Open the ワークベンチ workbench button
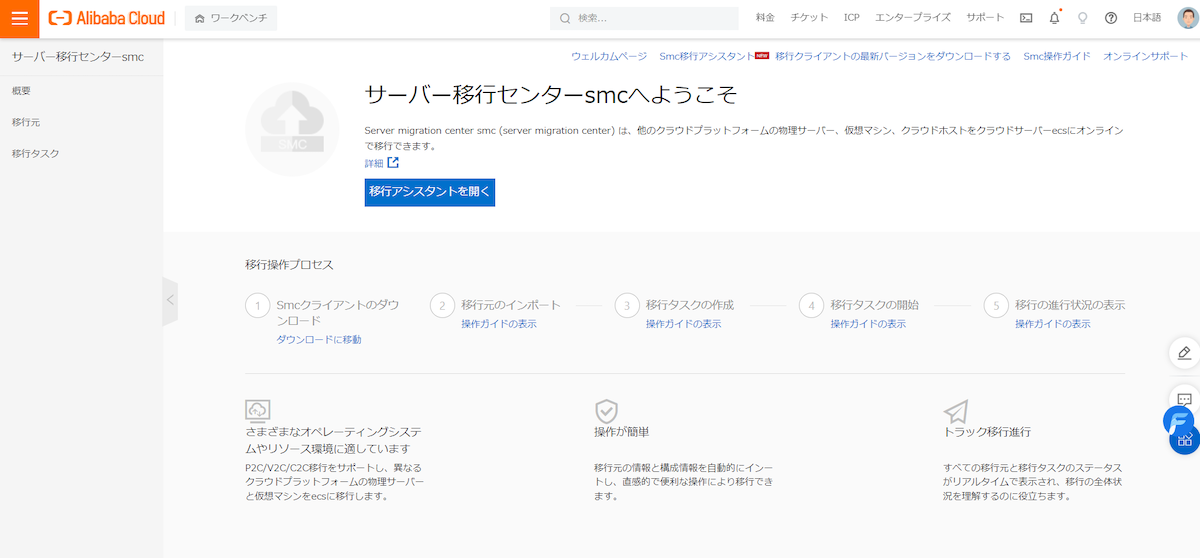 [231, 18]
